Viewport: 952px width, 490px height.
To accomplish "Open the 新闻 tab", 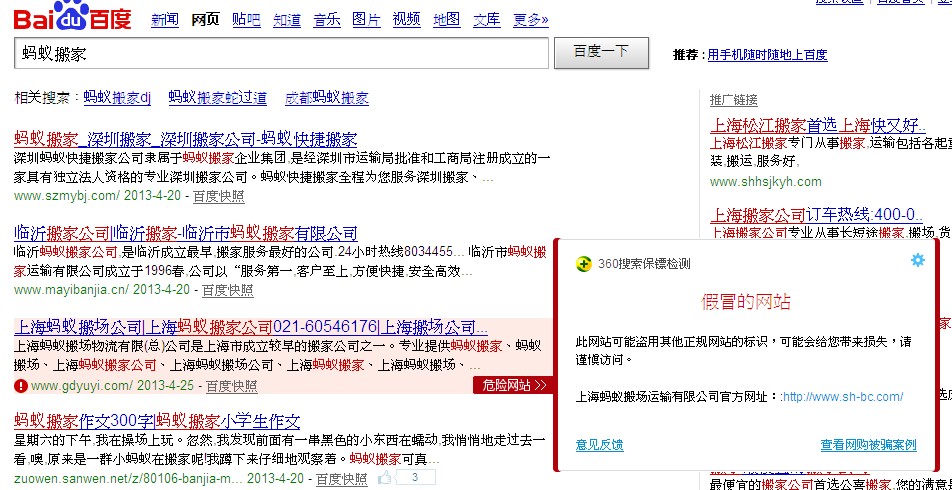I will pyautogui.click(x=165, y=20).
